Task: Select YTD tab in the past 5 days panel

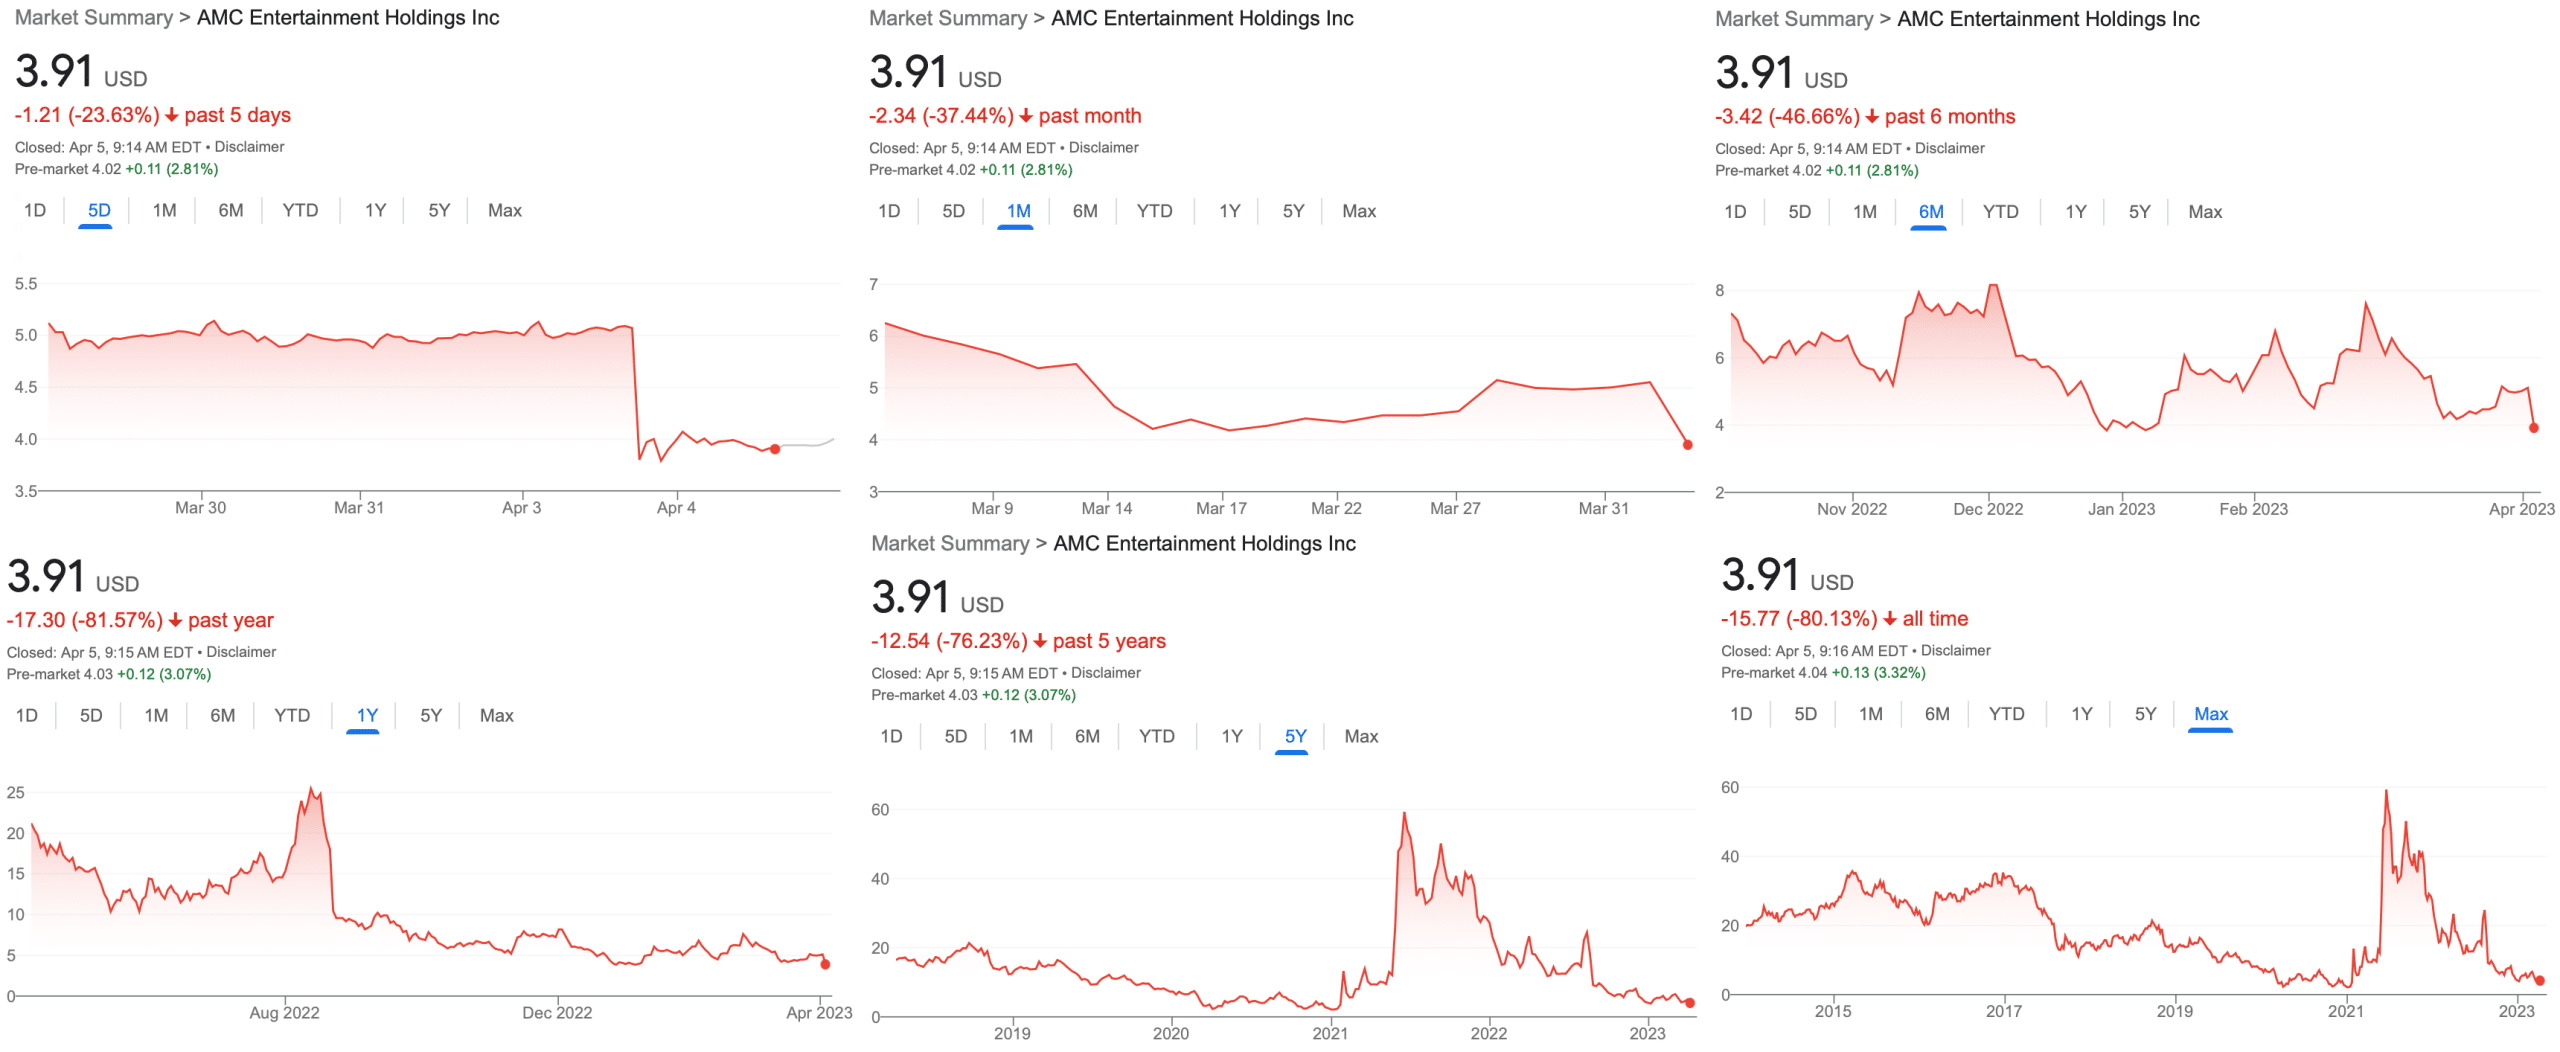Action: coord(300,210)
